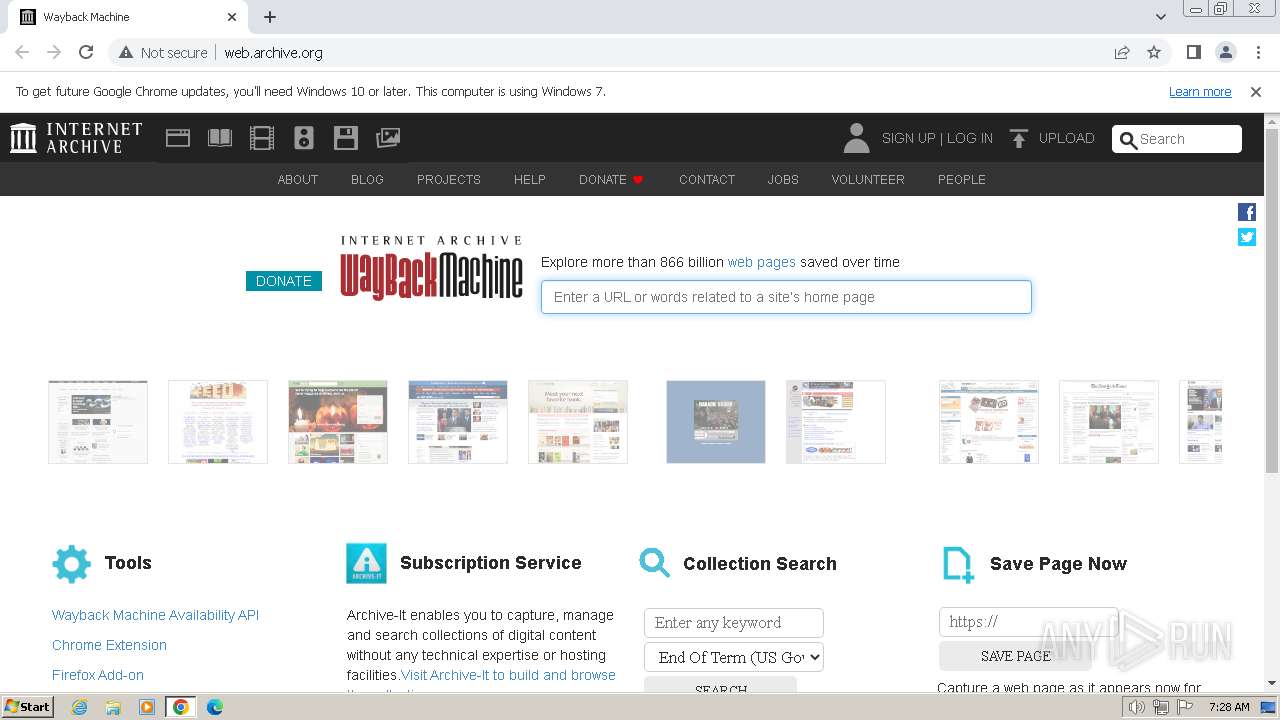
Task: Click the Archive-It Subscription Service icon
Action: 366,564
